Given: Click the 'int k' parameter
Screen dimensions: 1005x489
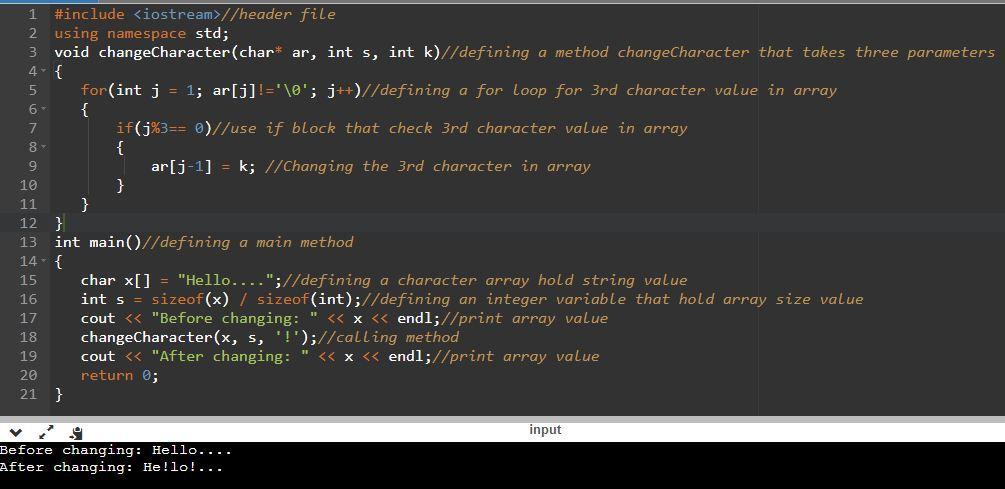Looking at the screenshot, I should tap(411, 52).
